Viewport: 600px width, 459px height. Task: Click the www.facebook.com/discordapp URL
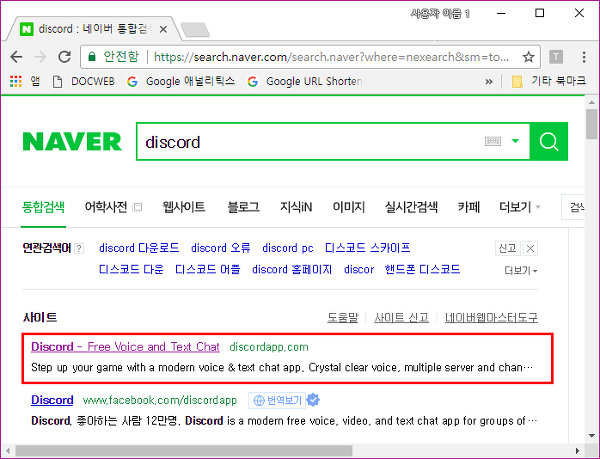160,400
